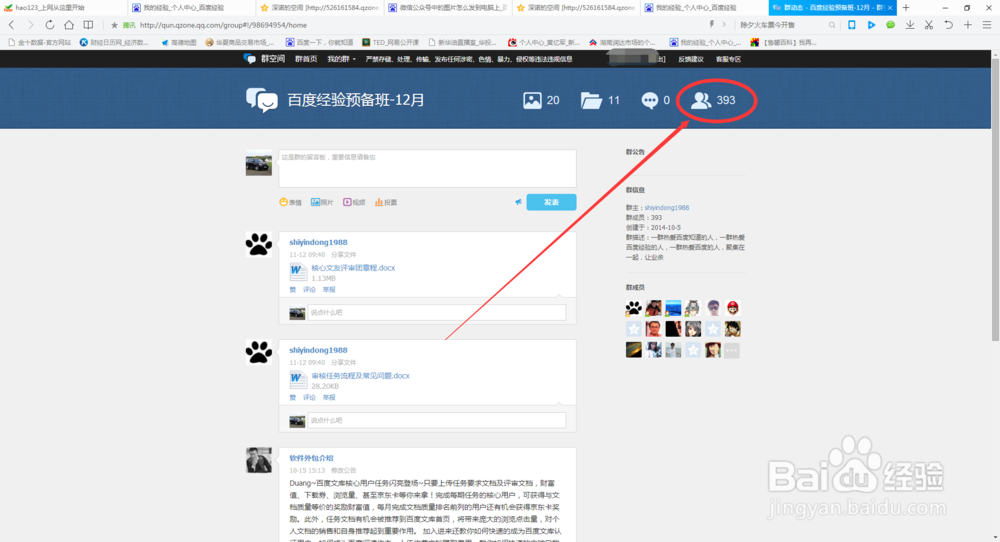Open the reading mode book icon
This screenshot has height=542, width=1000.
pyautogui.click(x=88, y=25)
